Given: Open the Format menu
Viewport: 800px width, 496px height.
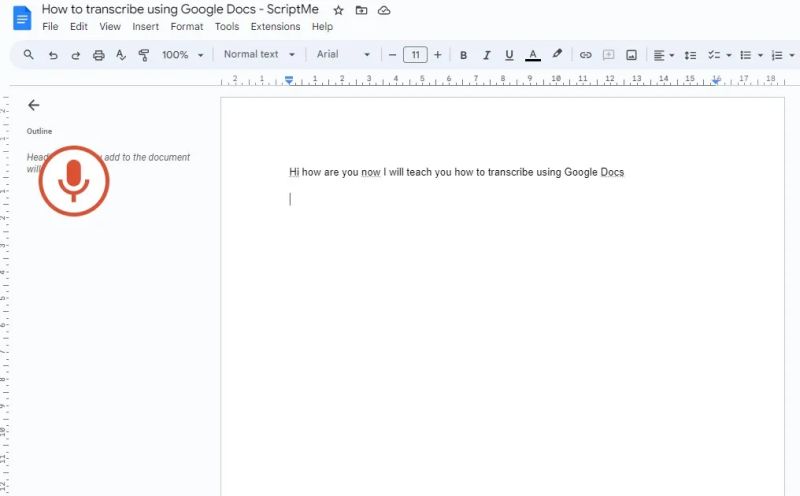Looking at the screenshot, I should pos(187,27).
